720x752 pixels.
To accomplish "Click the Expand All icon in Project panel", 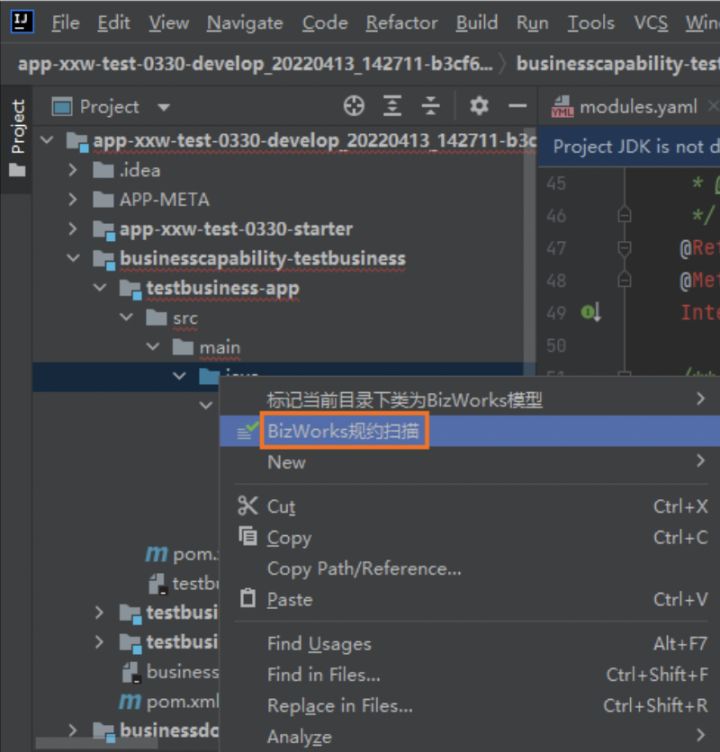I will pyautogui.click(x=392, y=106).
